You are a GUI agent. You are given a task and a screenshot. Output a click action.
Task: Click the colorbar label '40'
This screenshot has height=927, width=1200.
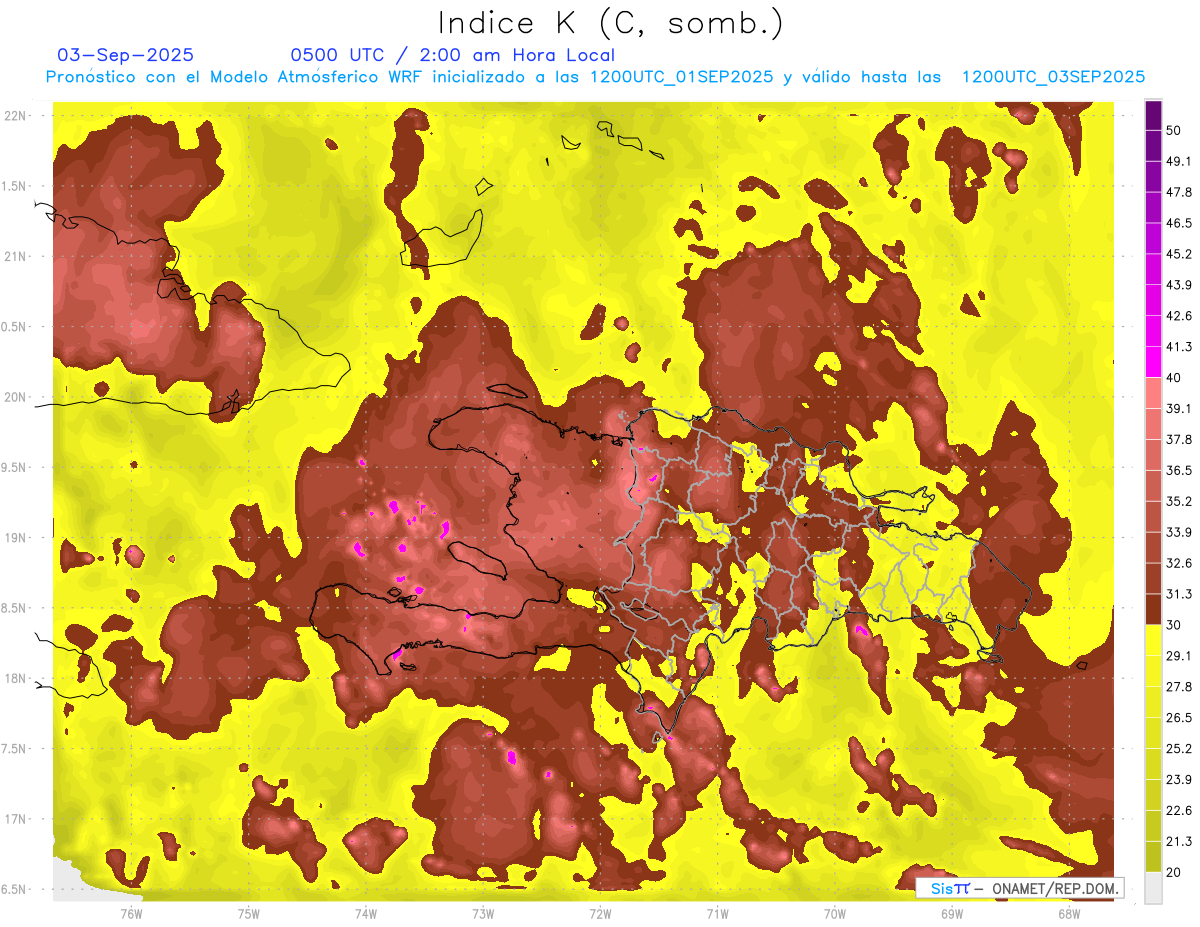coord(1174,378)
